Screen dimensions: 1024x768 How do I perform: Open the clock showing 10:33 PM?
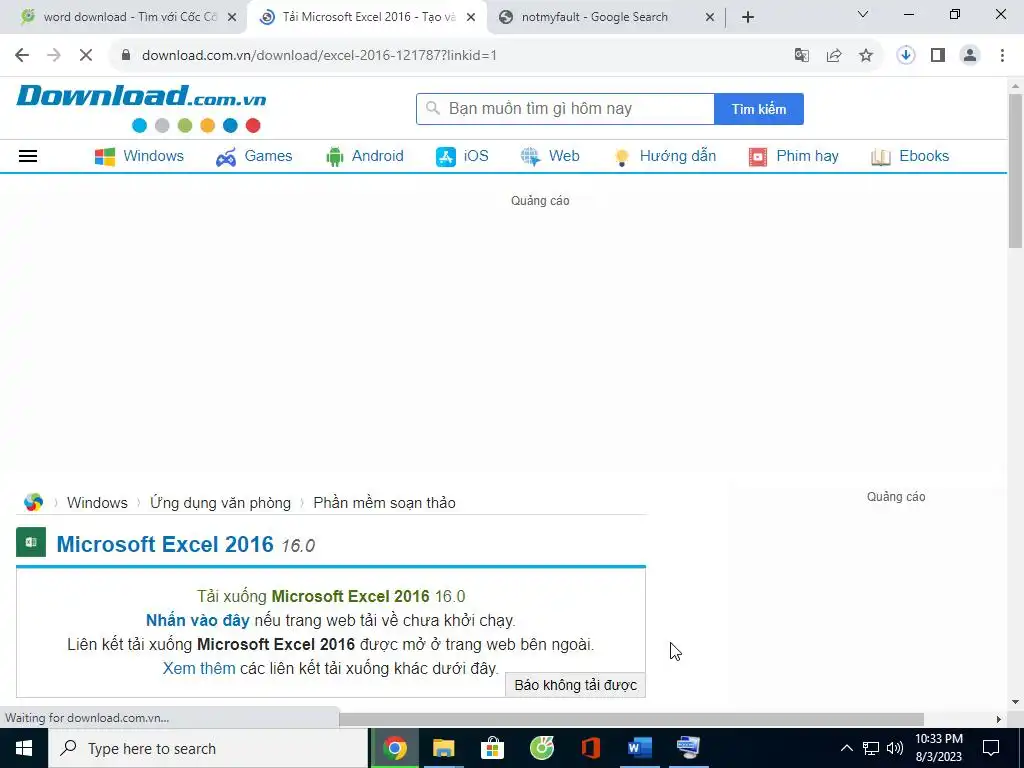[x=938, y=748]
